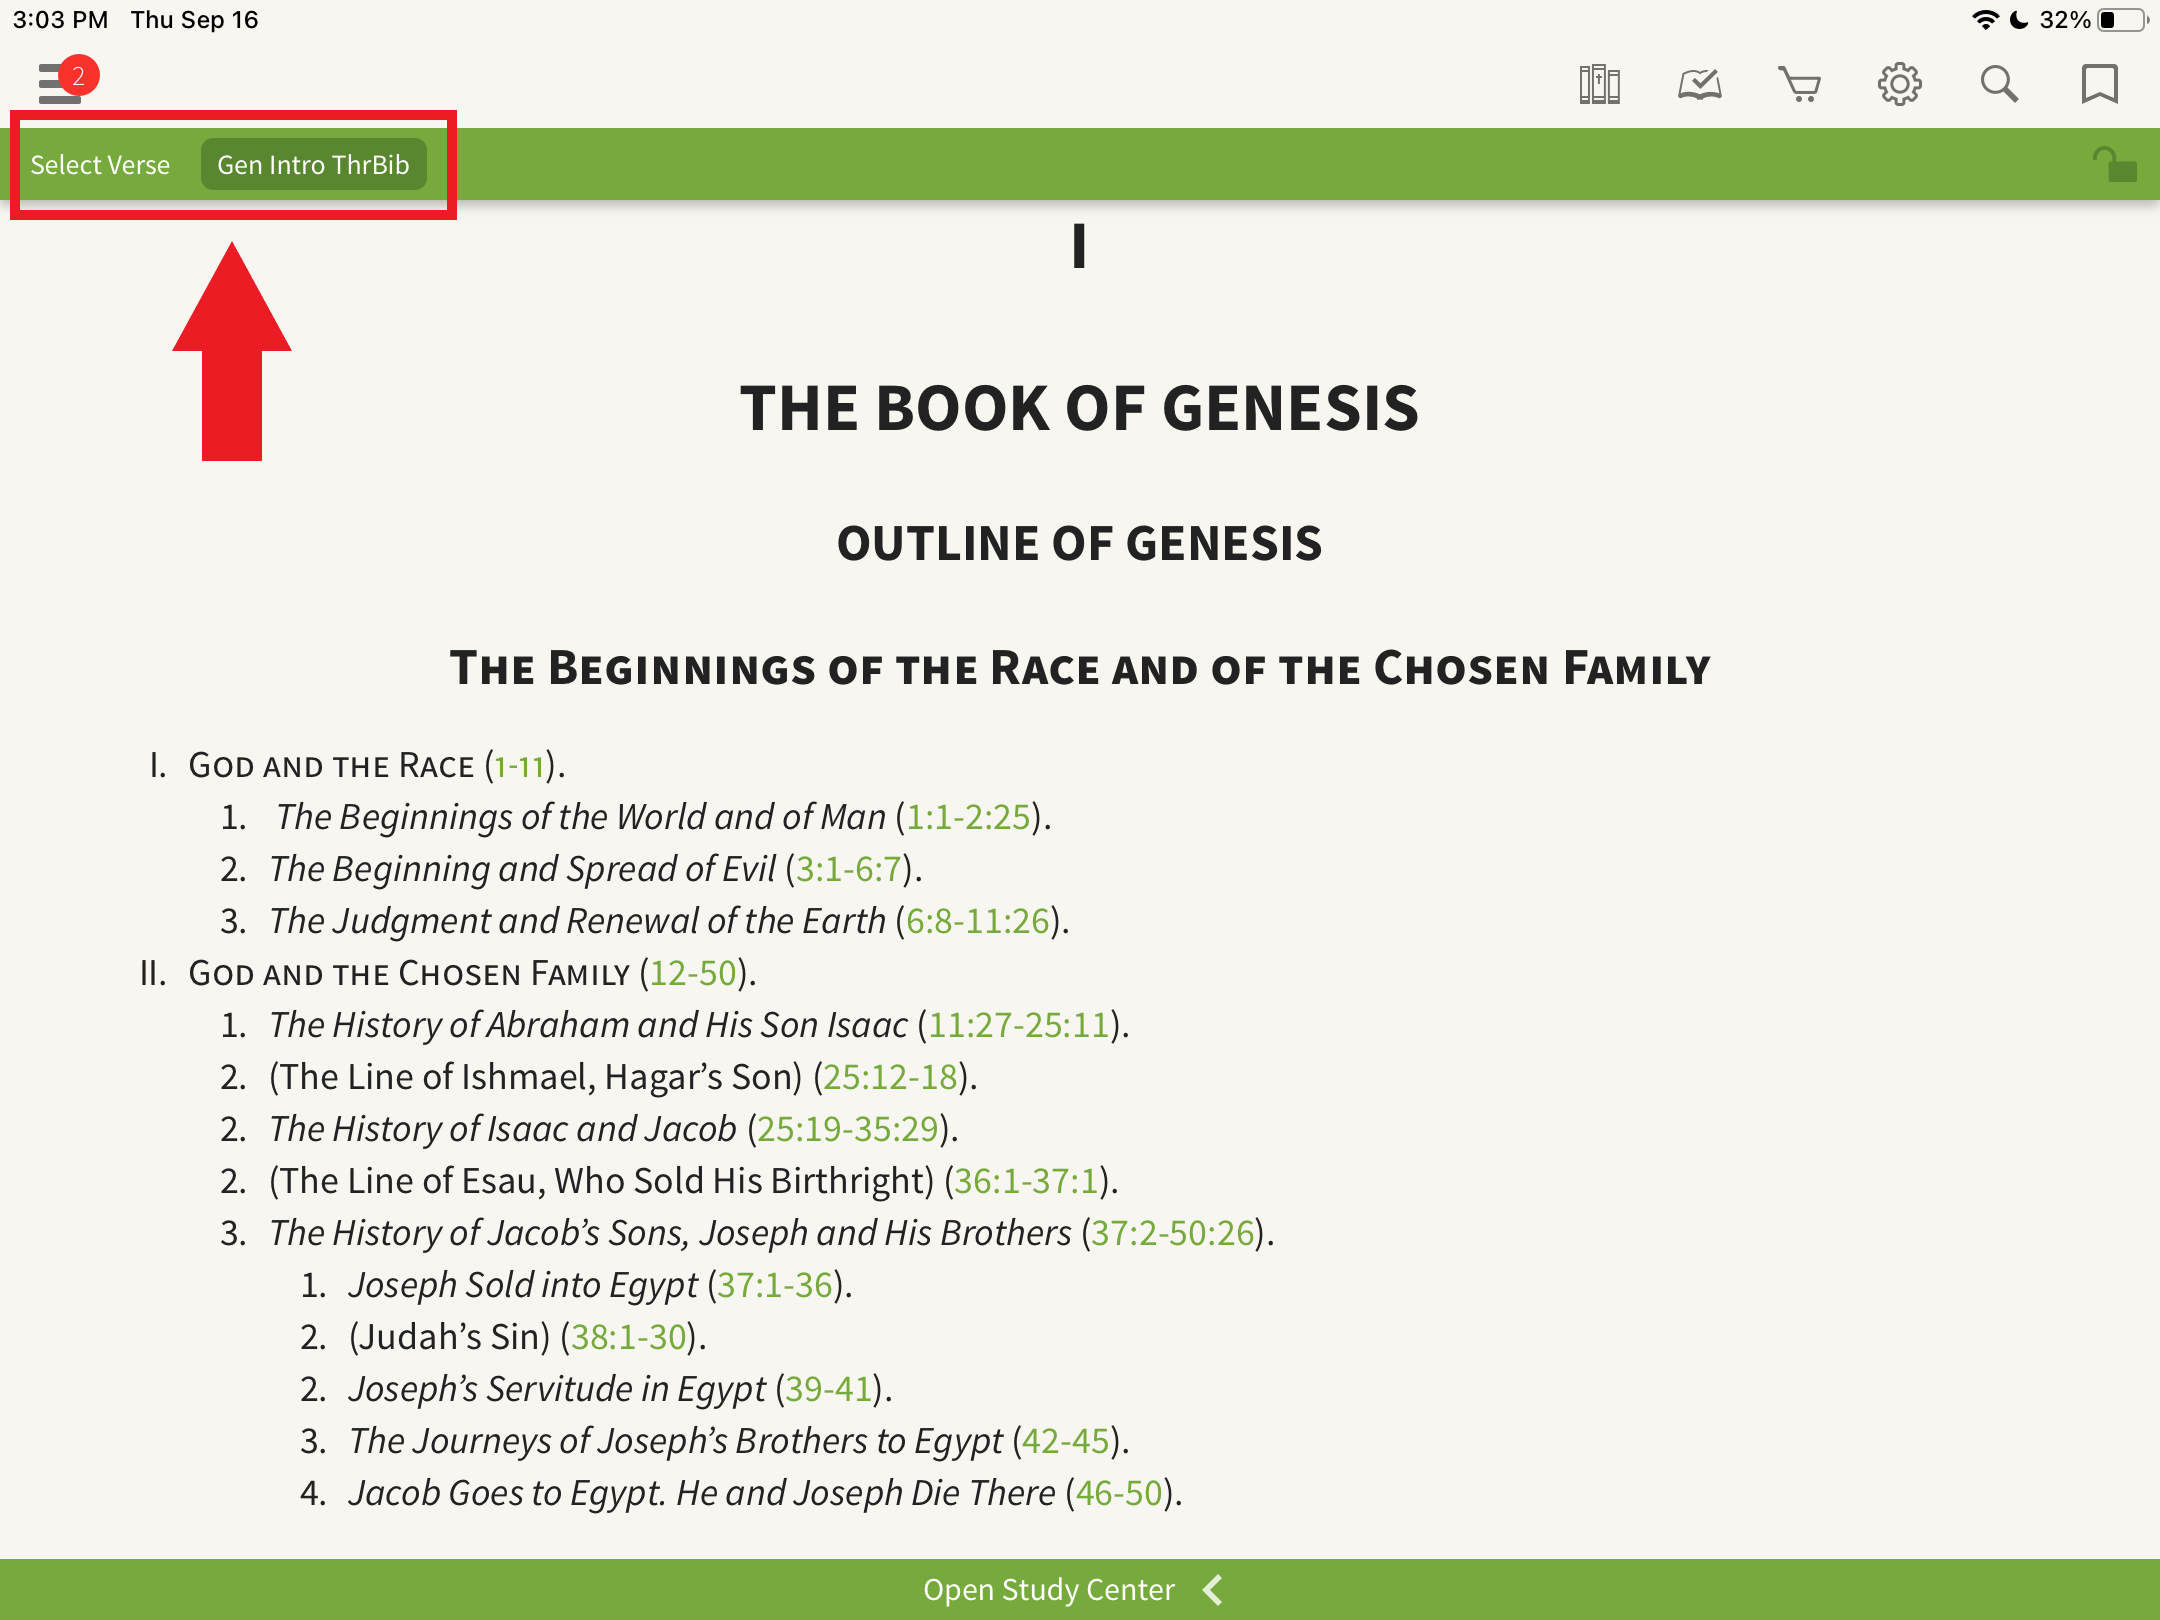The image size is (2160, 1620).
Task: Open the 36:1-37:1 reference link
Action: [1027, 1181]
